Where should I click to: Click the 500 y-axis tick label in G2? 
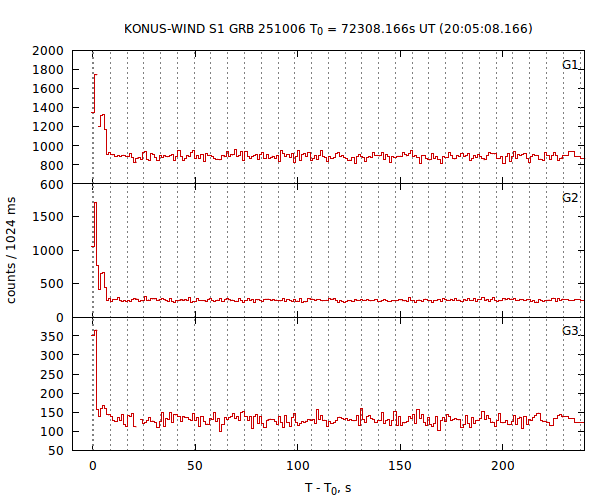click(54, 284)
